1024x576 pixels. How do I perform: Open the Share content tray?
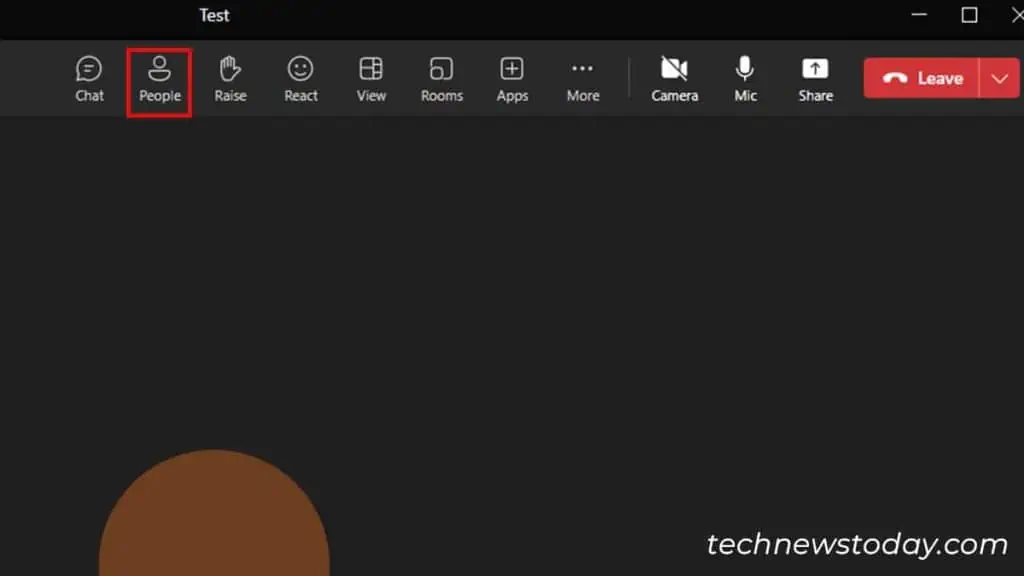pos(815,78)
